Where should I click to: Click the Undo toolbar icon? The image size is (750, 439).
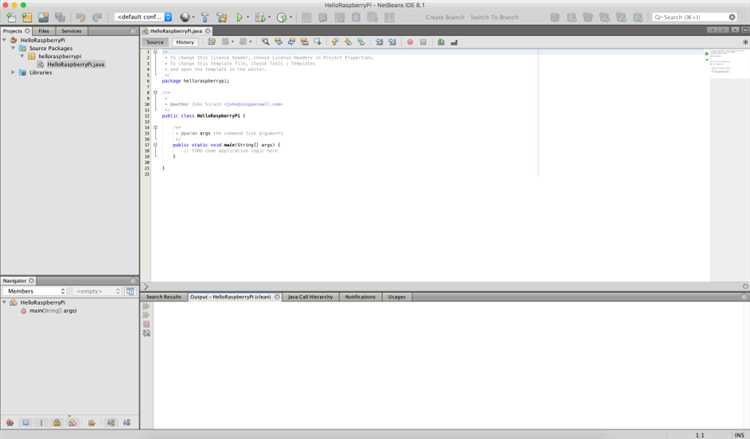(80, 18)
